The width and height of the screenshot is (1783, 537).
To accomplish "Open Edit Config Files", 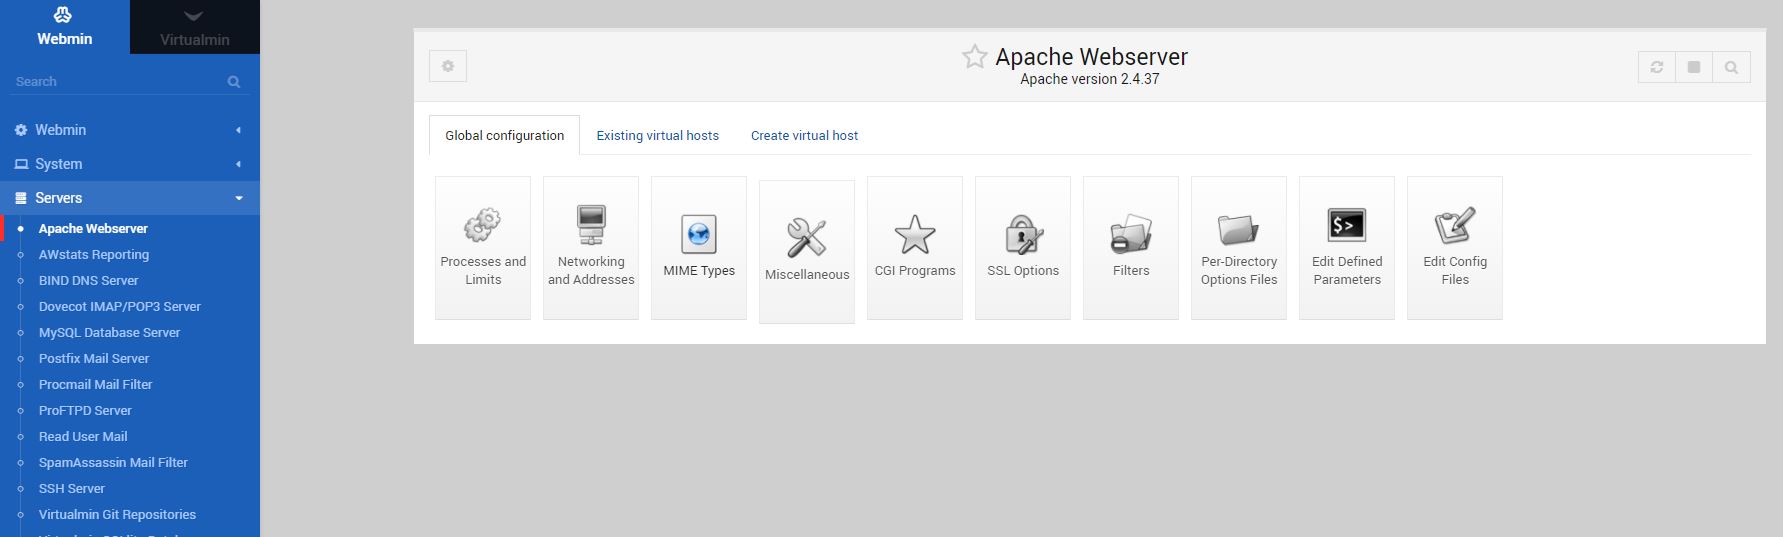I will coord(1455,248).
